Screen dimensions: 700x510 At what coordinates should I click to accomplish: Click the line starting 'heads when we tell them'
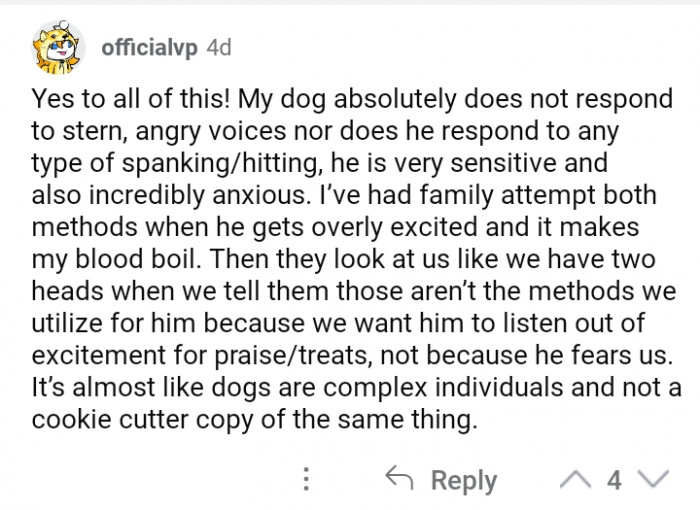pos(335,291)
